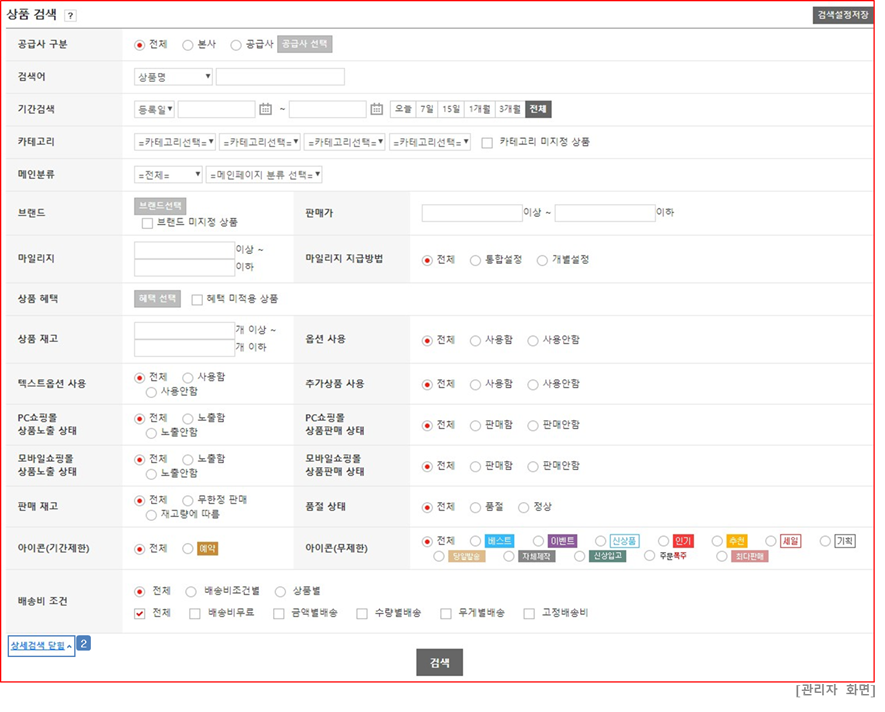Open the 메인페이지 분류 선택 dropdown
The image size is (885, 712).
click(264, 175)
